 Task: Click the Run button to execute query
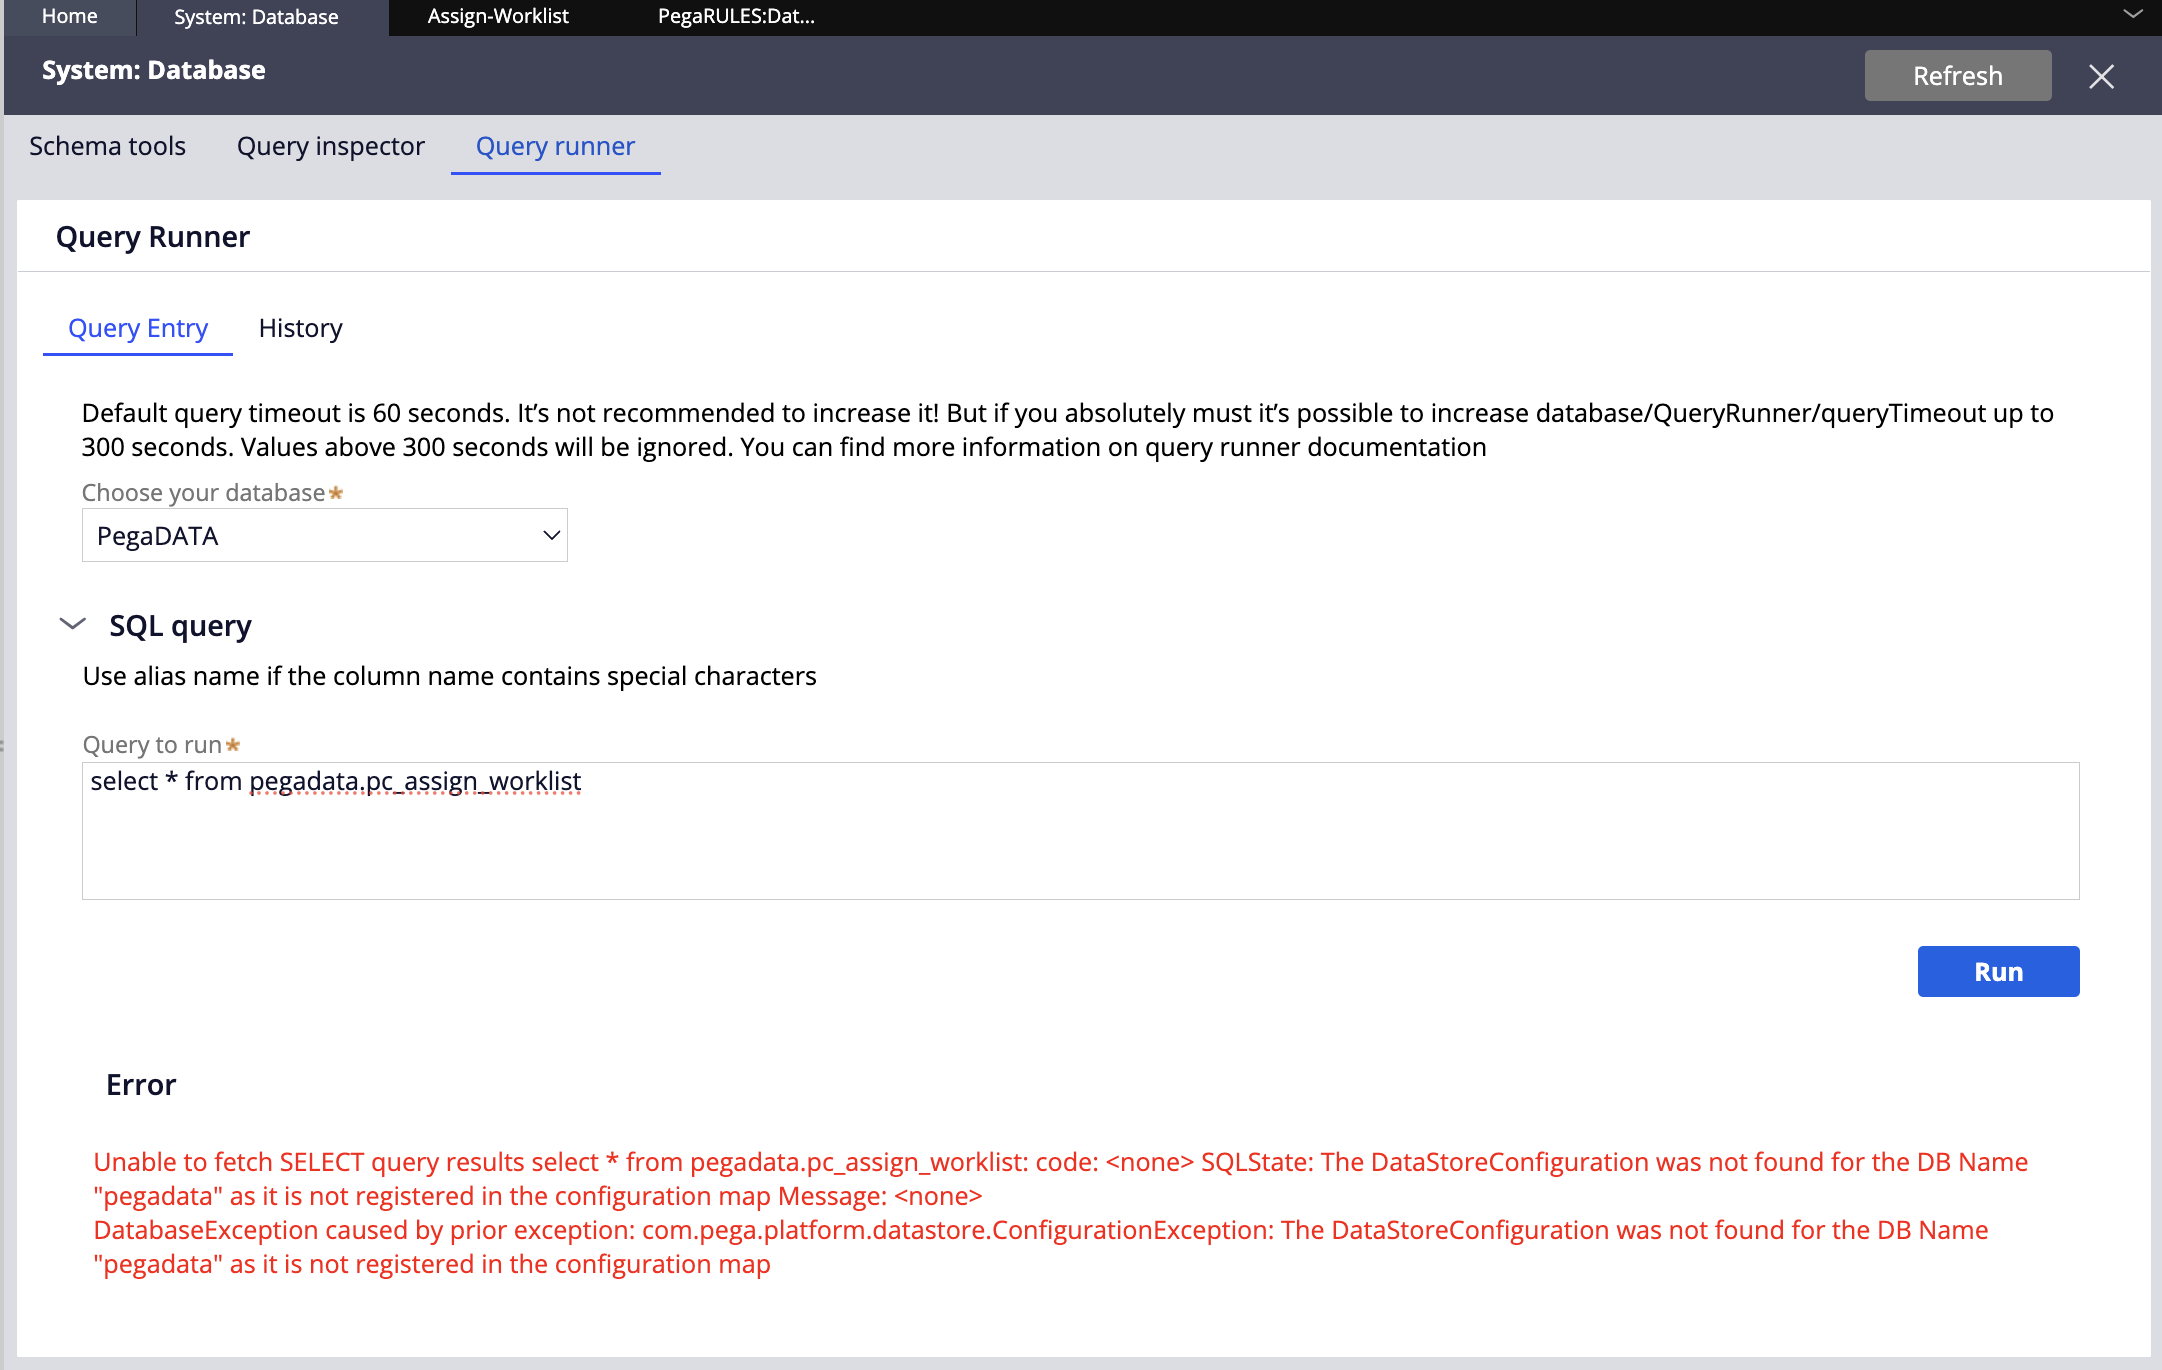(x=1998, y=970)
